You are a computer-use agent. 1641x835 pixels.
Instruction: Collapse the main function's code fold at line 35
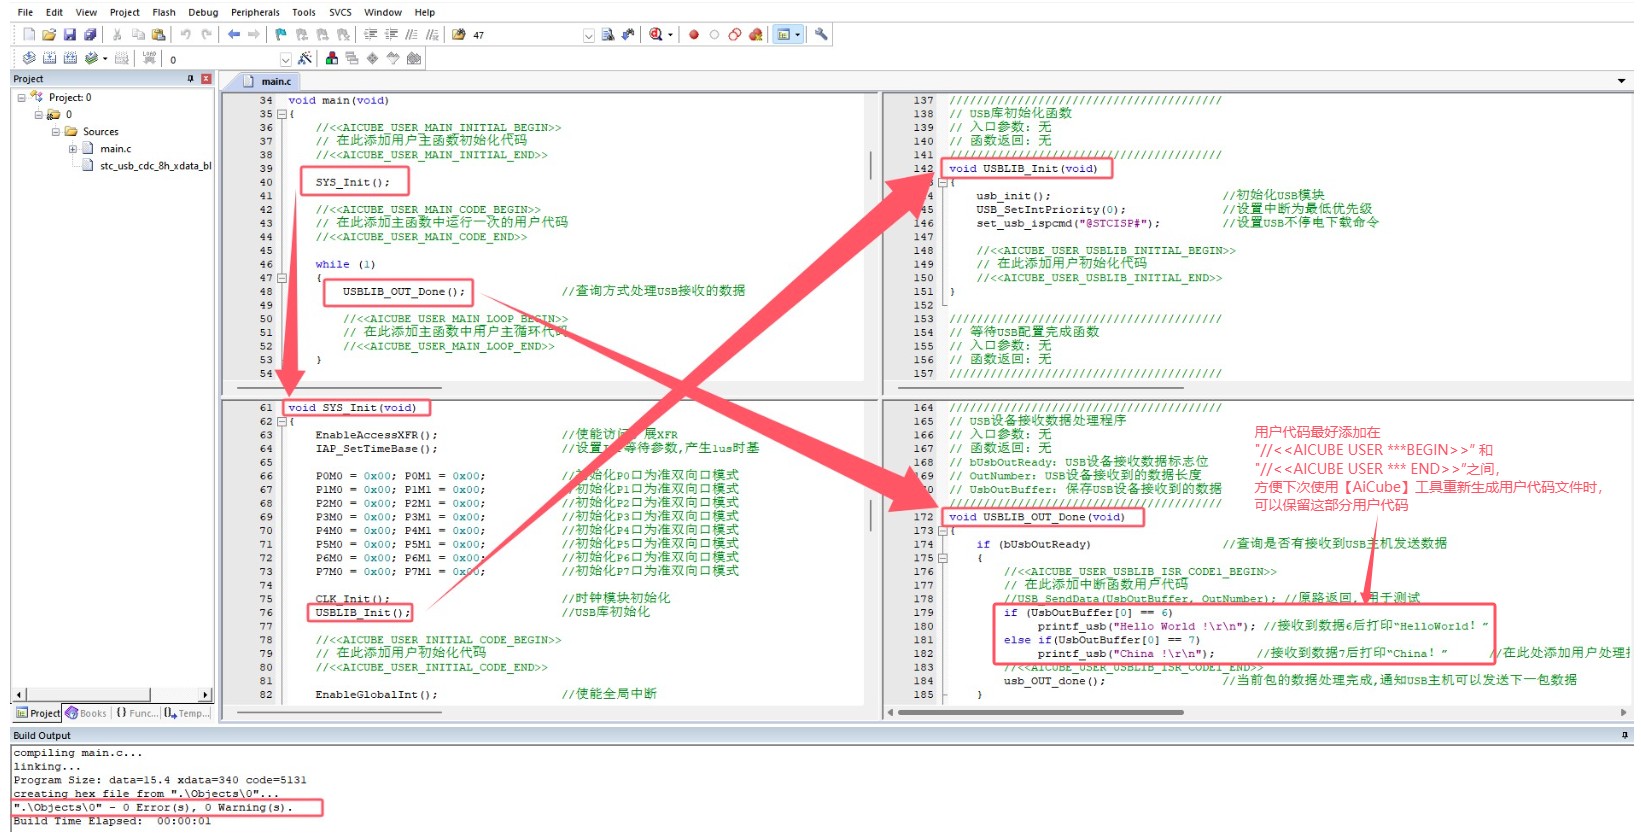pyautogui.click(x=282, y=114)
